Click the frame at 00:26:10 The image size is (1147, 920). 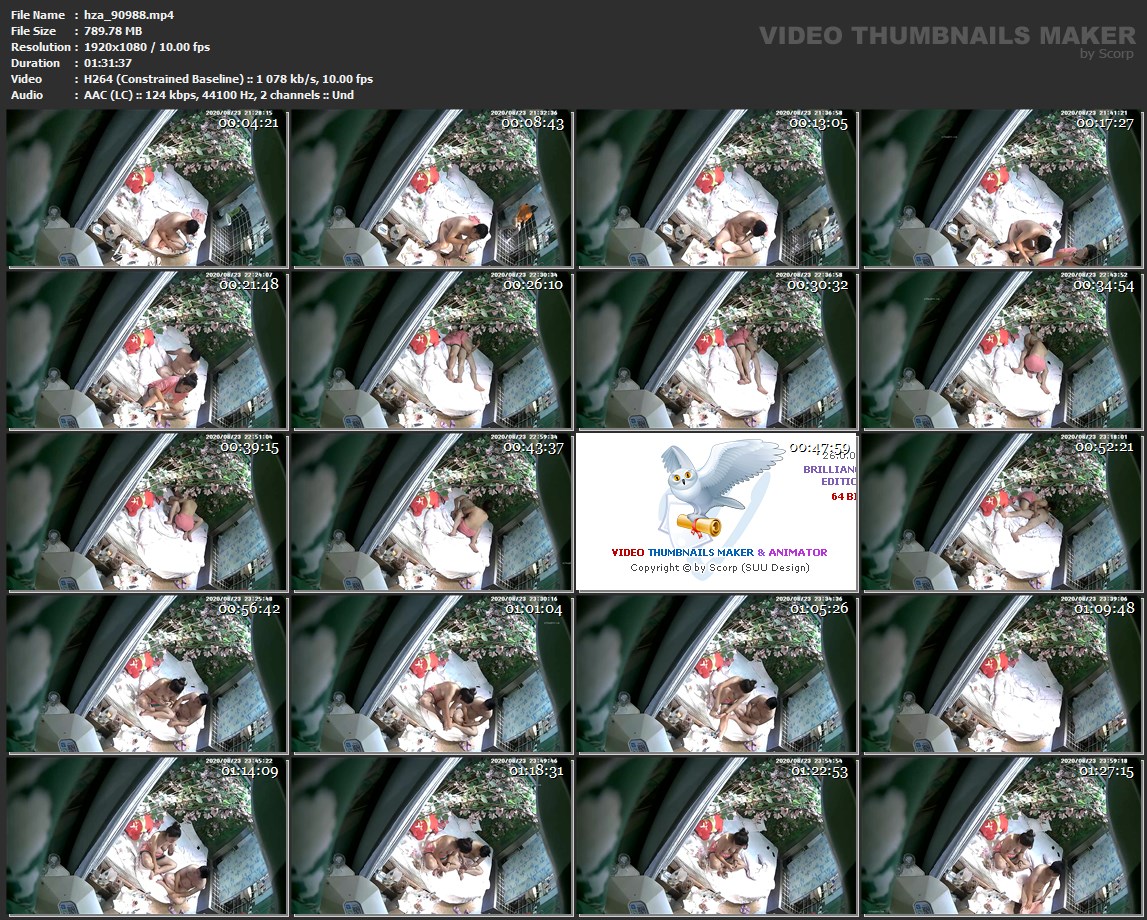(432, 350)
